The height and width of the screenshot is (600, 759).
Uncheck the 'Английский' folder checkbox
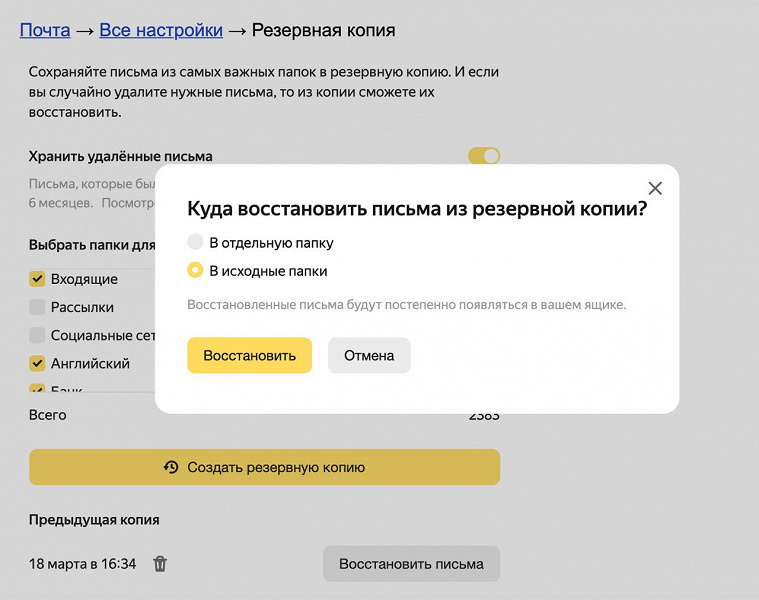coord(37,363)
